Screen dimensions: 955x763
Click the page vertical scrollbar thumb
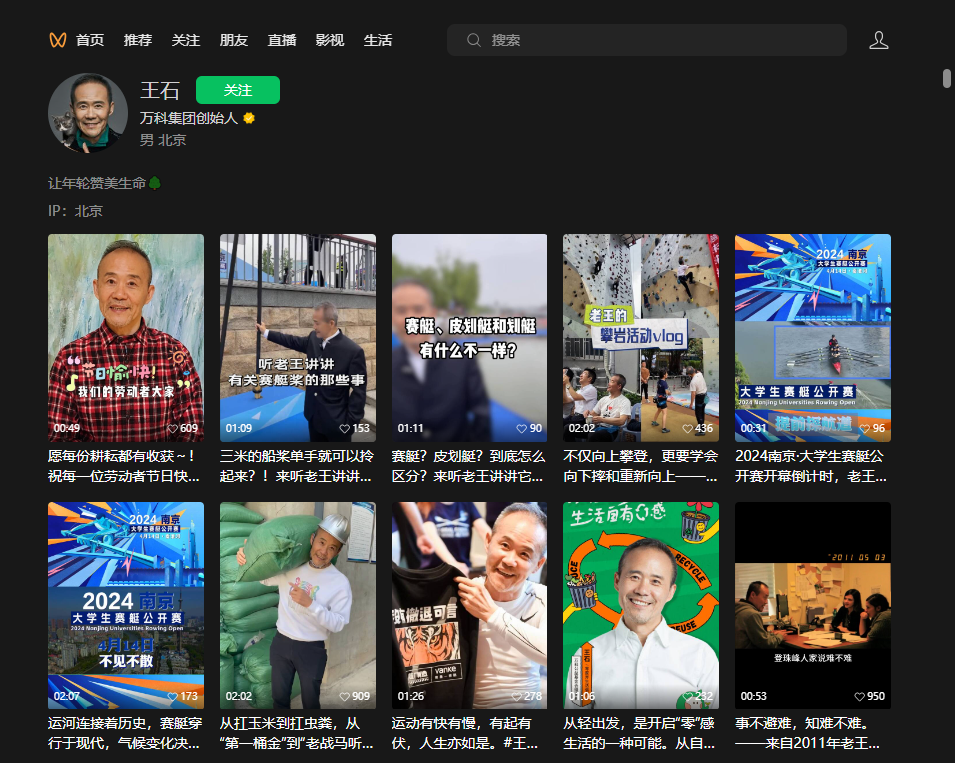[946, 79]
